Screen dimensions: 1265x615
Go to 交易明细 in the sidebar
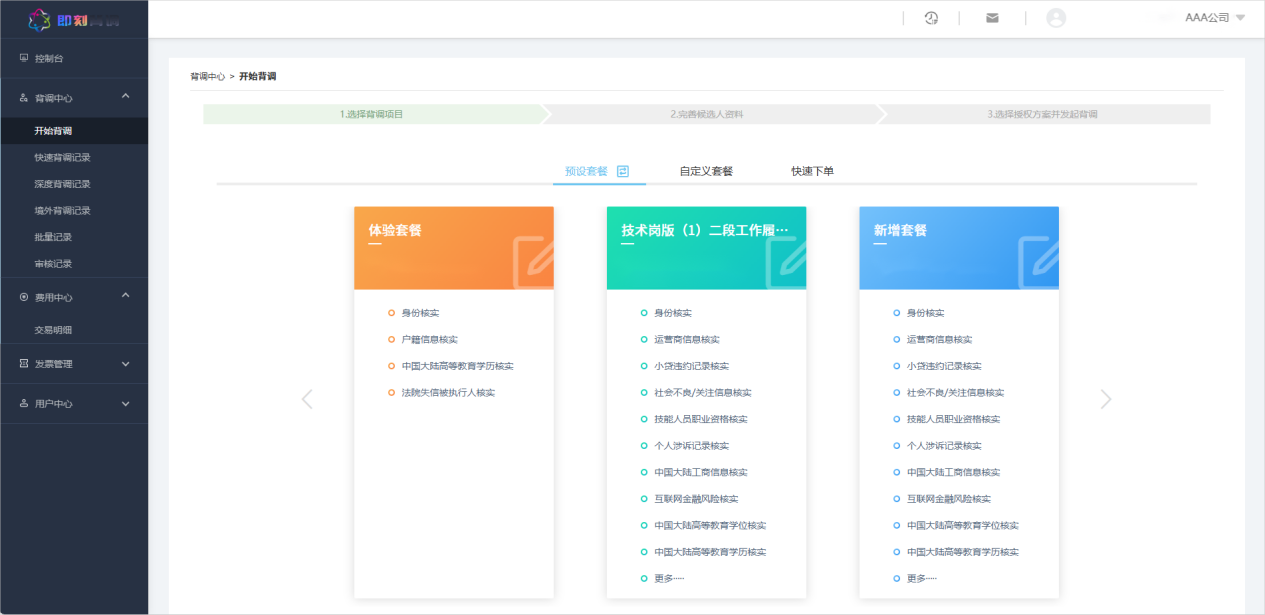53,330
